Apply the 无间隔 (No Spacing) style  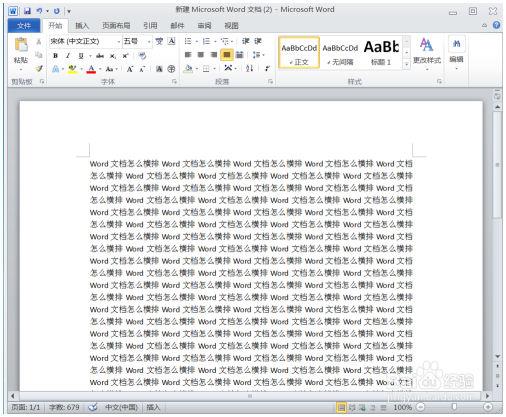[x=340, y=53]
